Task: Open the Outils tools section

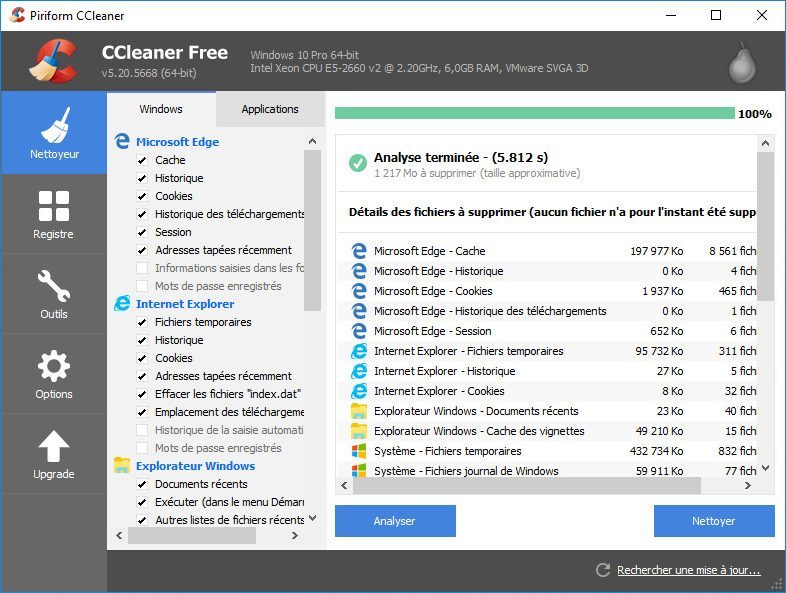Action: coord(54,294)
